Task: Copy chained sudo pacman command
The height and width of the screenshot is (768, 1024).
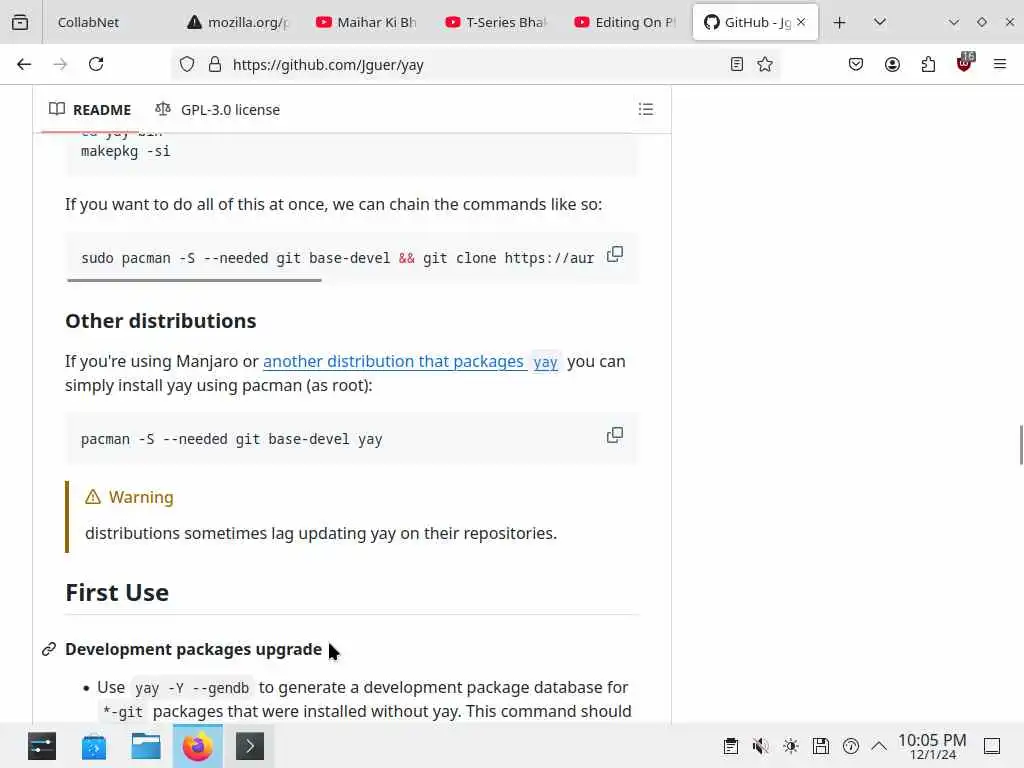Action: [x=615, y=255]
